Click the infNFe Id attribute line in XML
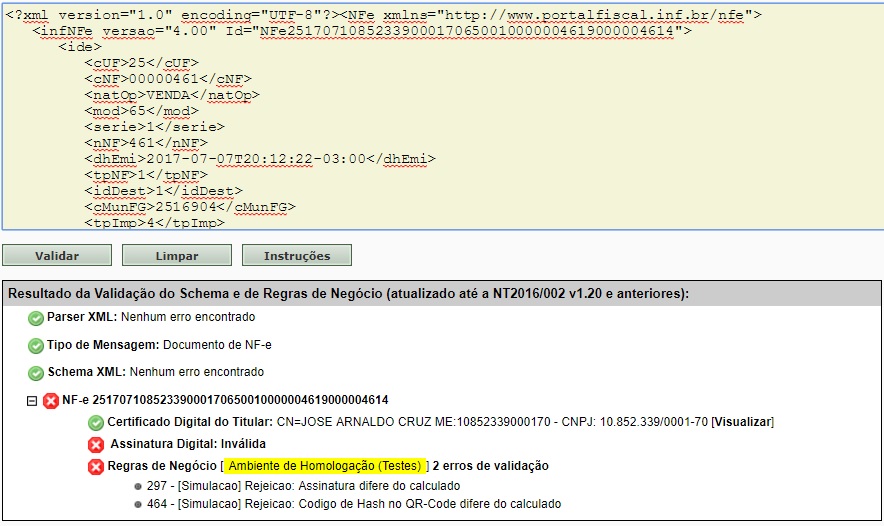884x526 pixels. [x=362, y=30]
